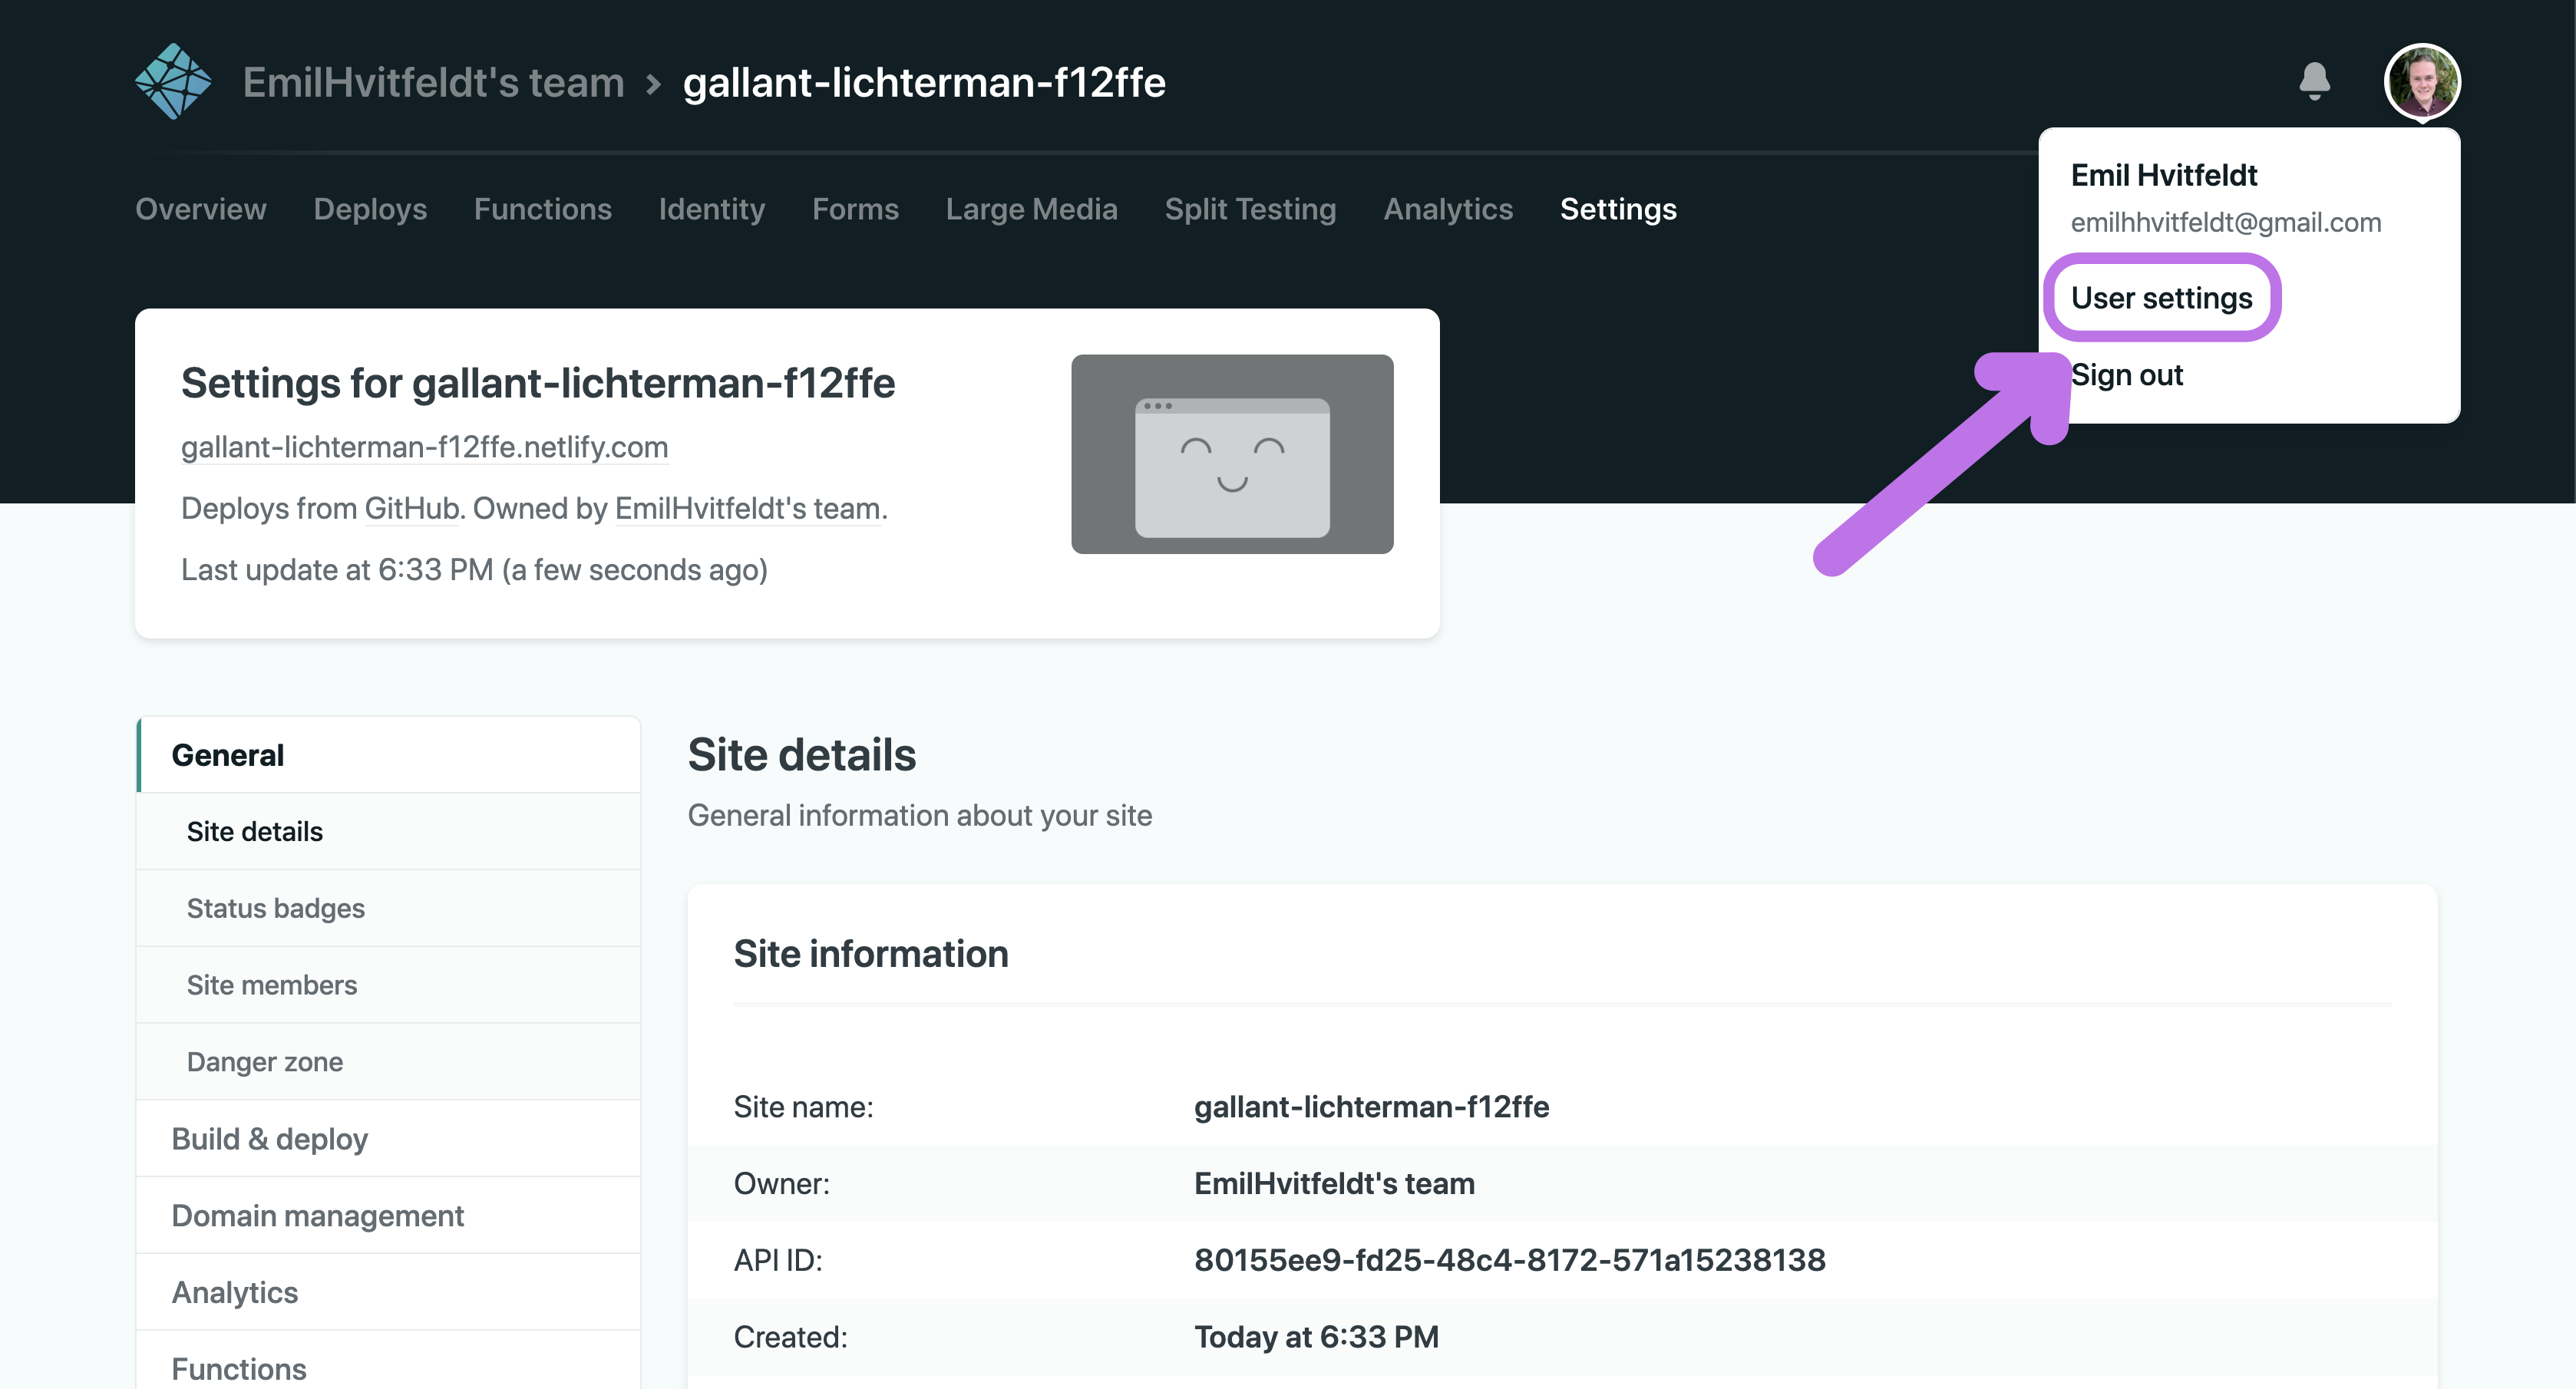The image size is (2576, 1389).
Task: Click the Netlify logo icon
Action: coord(173,81)
